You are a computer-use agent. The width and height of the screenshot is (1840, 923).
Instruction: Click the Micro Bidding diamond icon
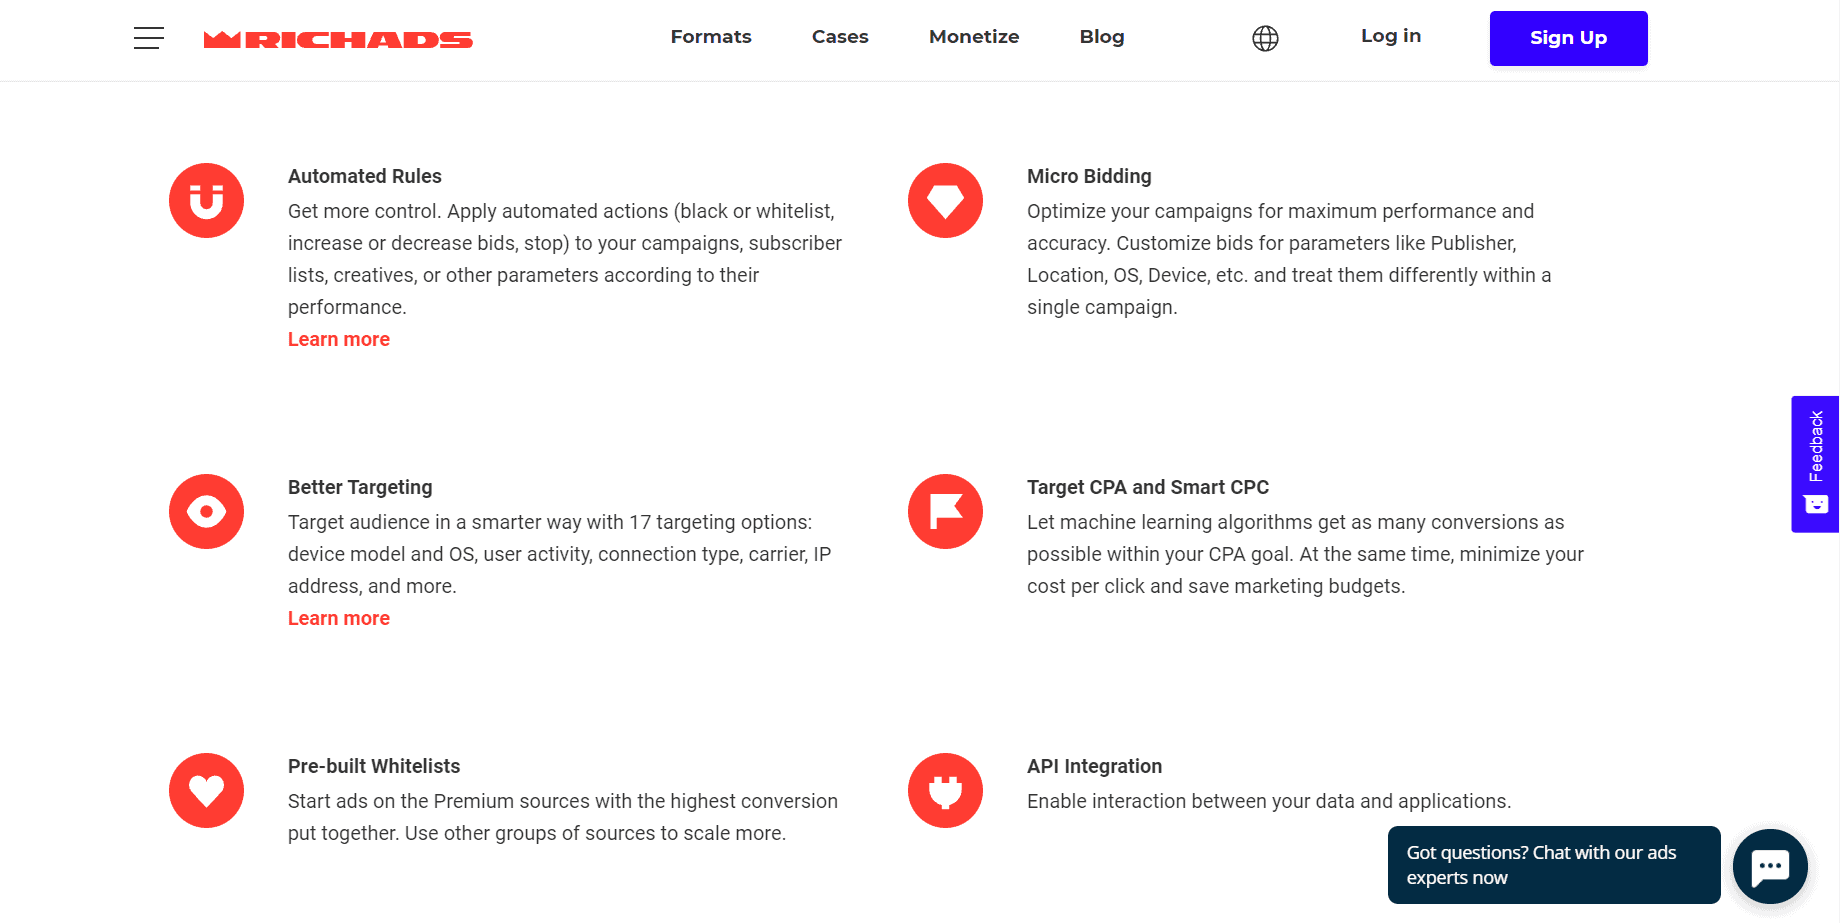pos(945,201)
